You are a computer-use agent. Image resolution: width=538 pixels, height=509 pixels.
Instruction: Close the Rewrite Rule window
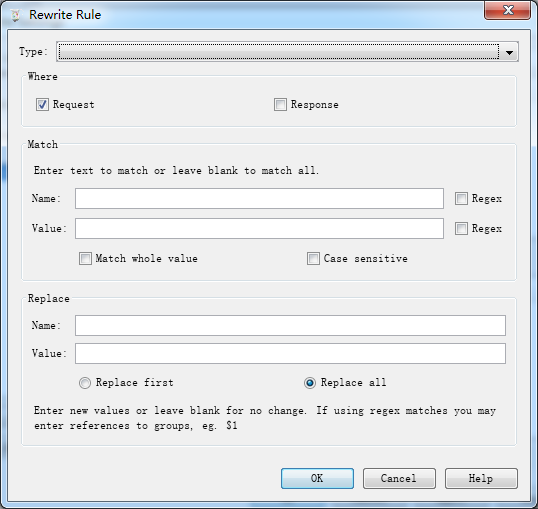[508, 10]
